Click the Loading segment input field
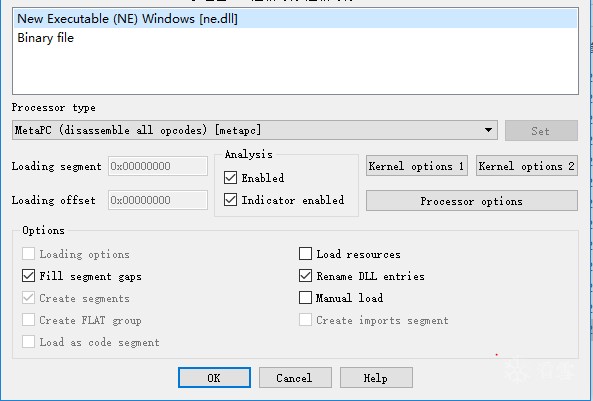The height and width of the screenshot is (401, 593). pyautogui.click(x=158, y=166)
